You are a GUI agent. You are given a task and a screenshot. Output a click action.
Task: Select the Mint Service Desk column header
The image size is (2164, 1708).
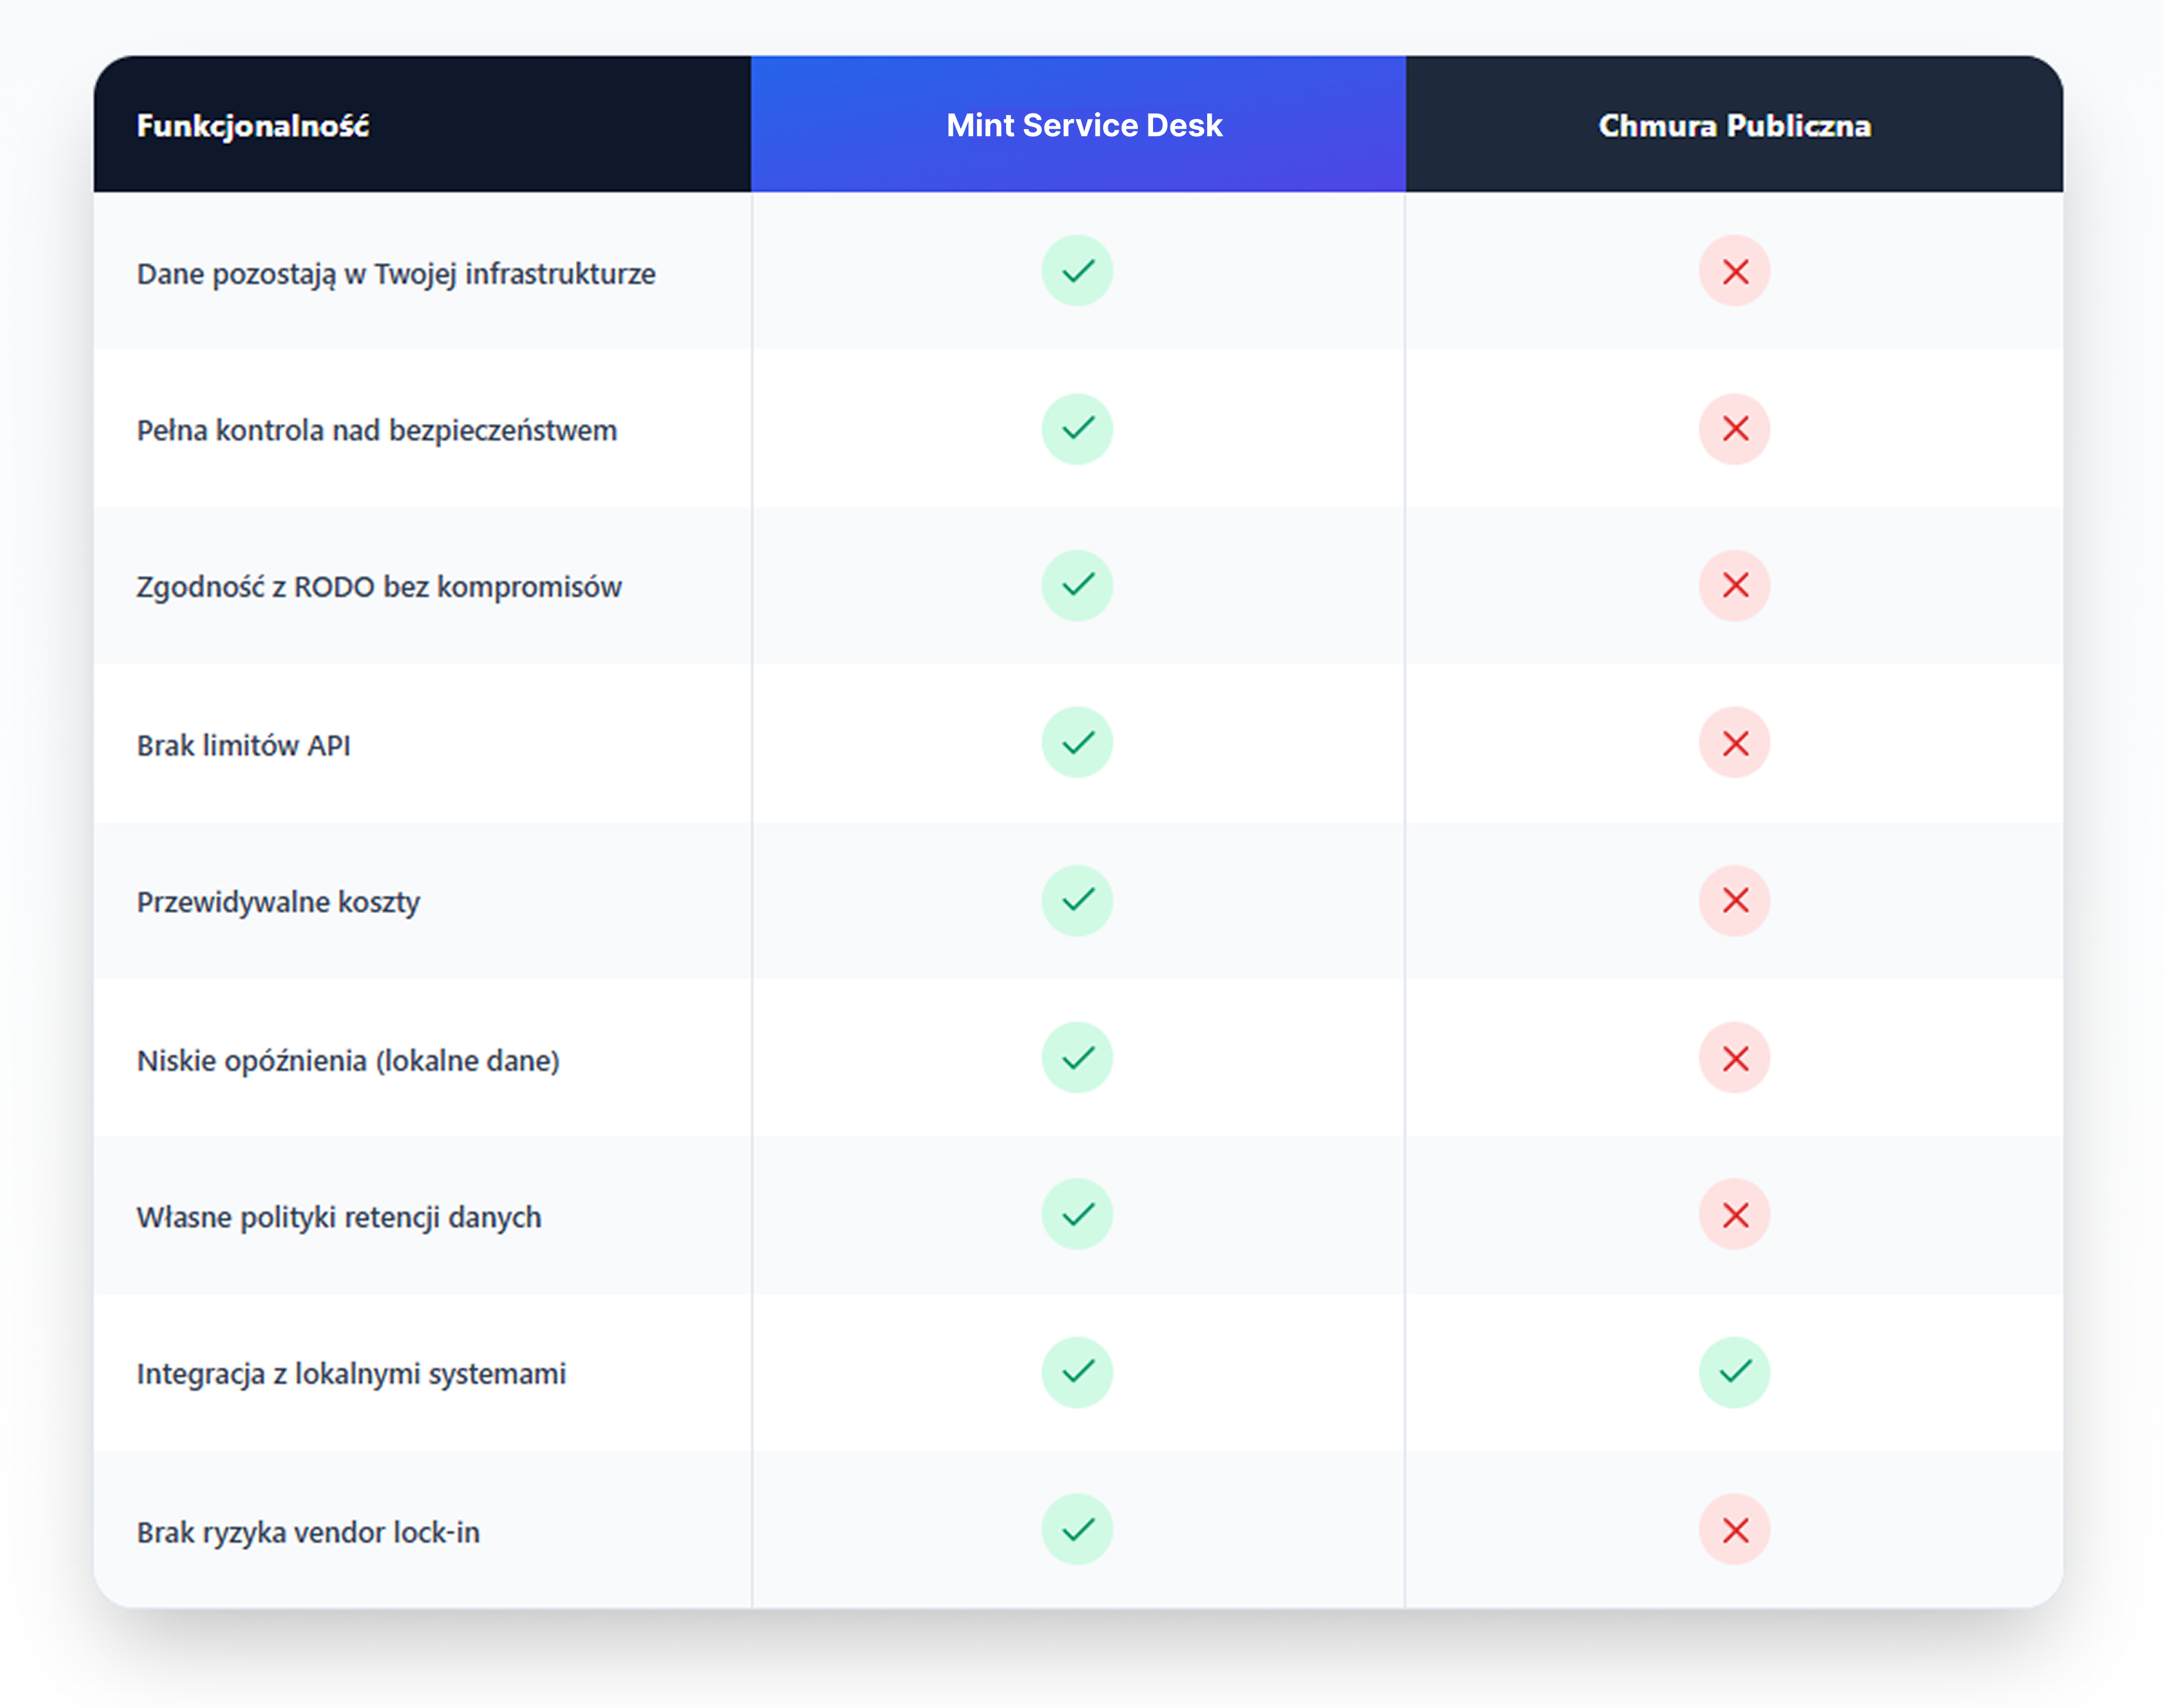click(1083, 125)
